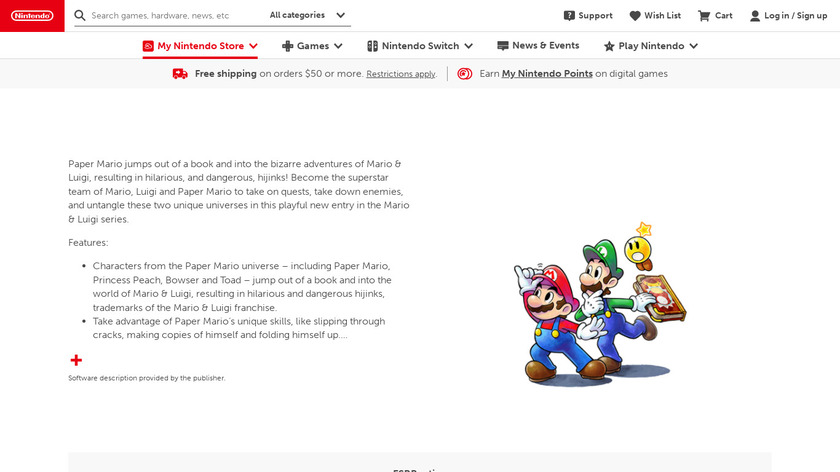This screenshot has width=840, height=472.
Task: Click the Log in user profile icon
Action: click(x=755, y=16)
